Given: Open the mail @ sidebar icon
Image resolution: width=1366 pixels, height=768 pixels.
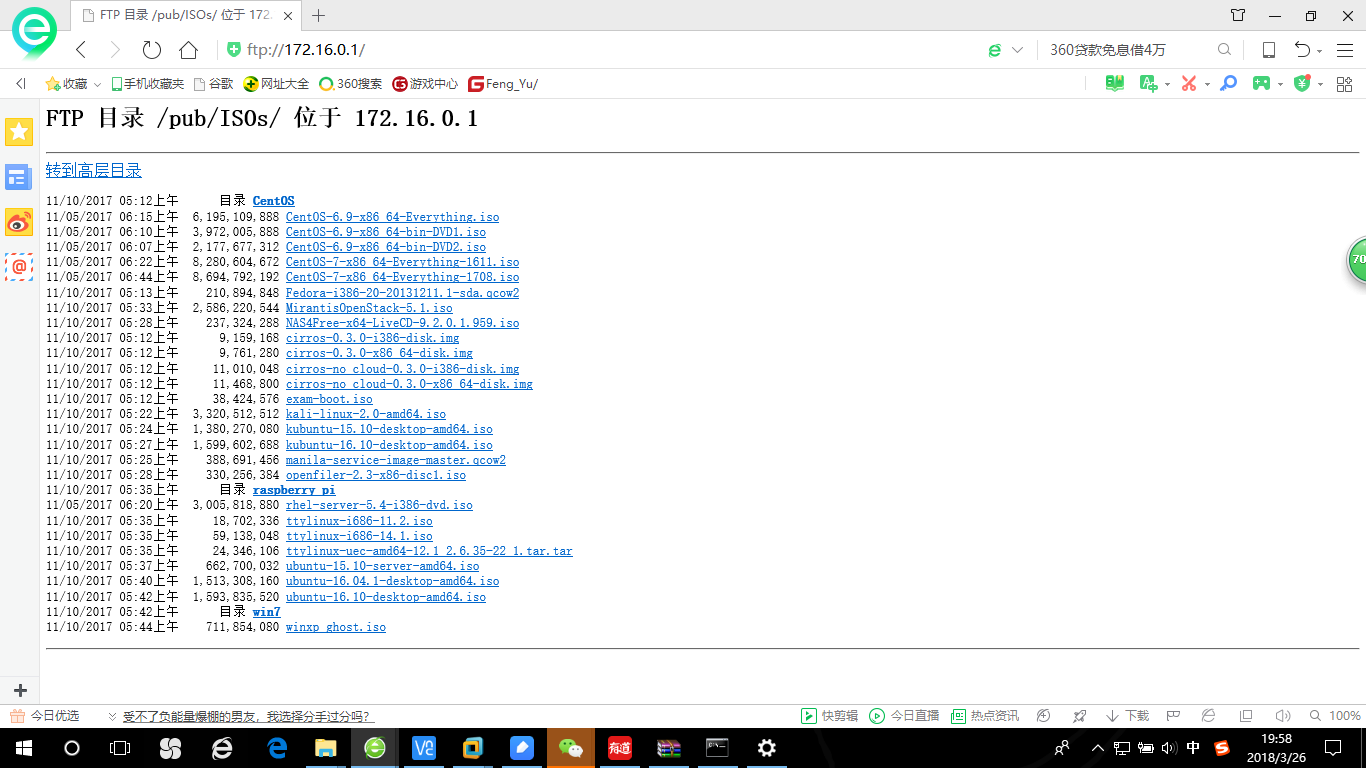Looking at the screenshot, I should coord(19,267).
